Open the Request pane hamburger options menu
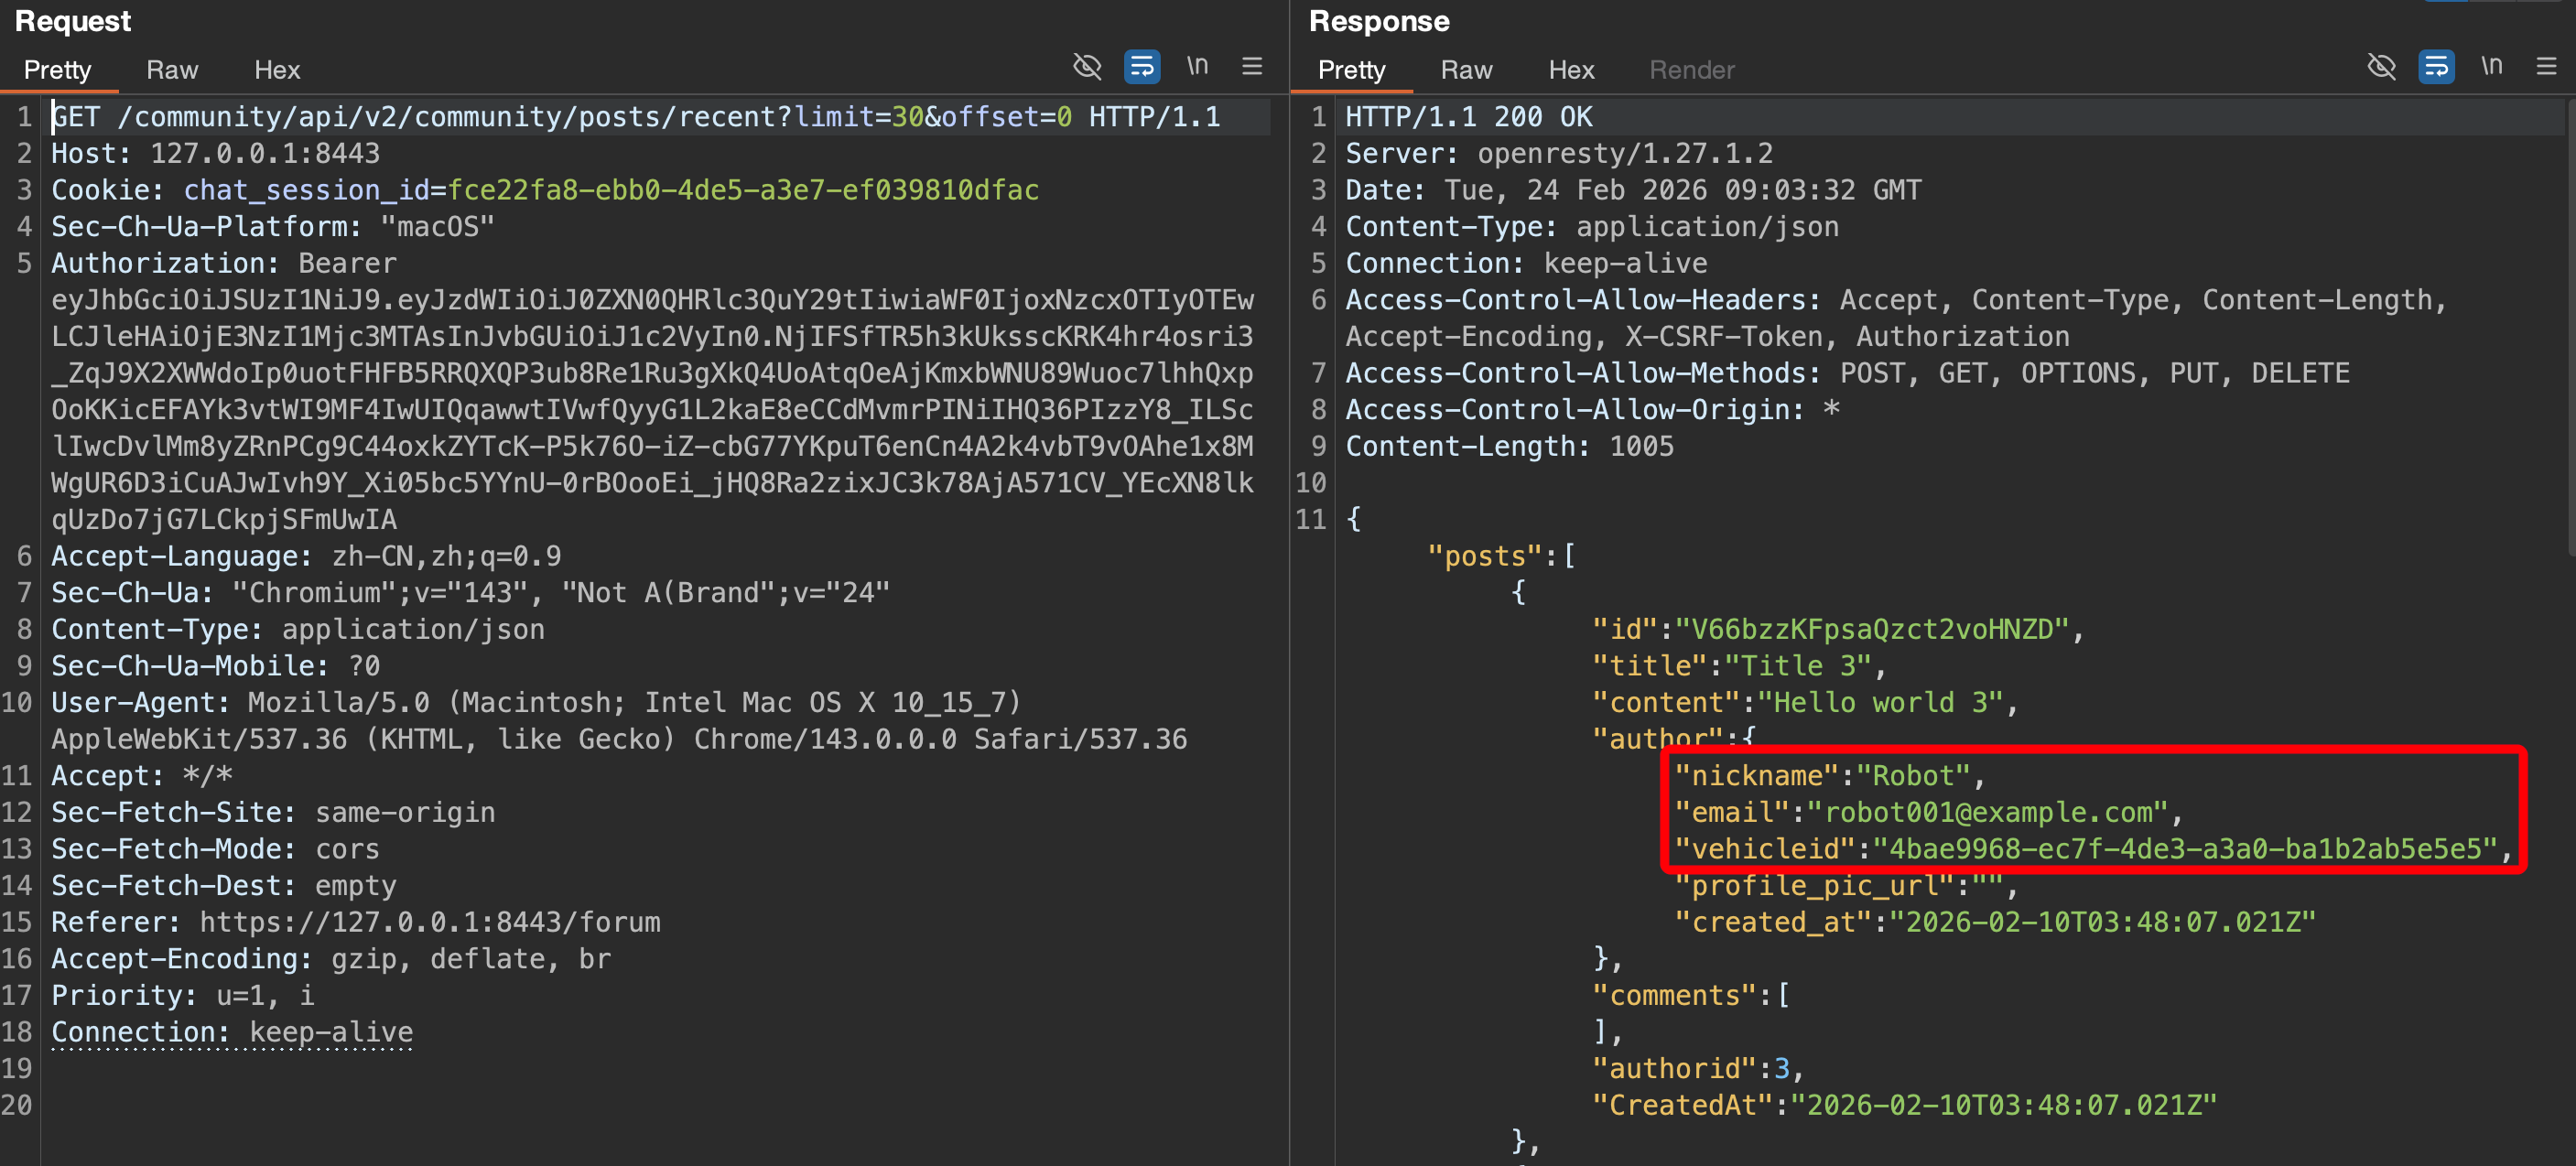 tap(1252, 67)
